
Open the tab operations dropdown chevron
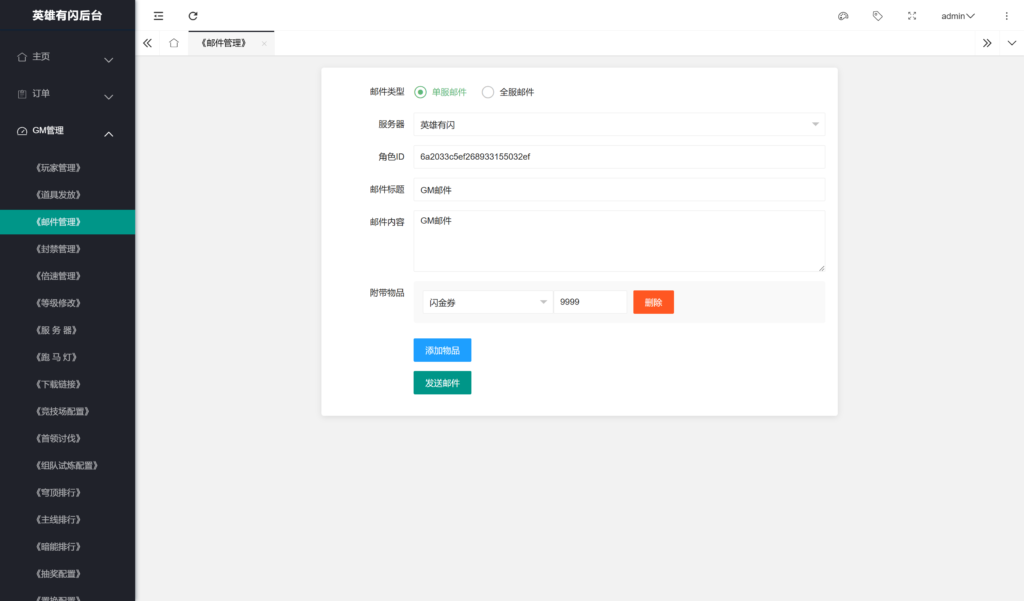(1012, 43)
